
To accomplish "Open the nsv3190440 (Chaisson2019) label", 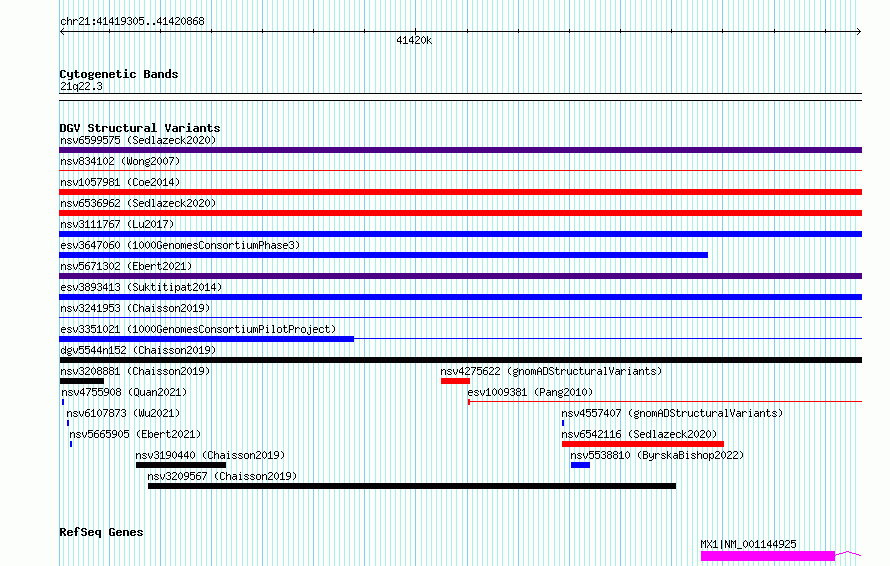I will (210, 455).
